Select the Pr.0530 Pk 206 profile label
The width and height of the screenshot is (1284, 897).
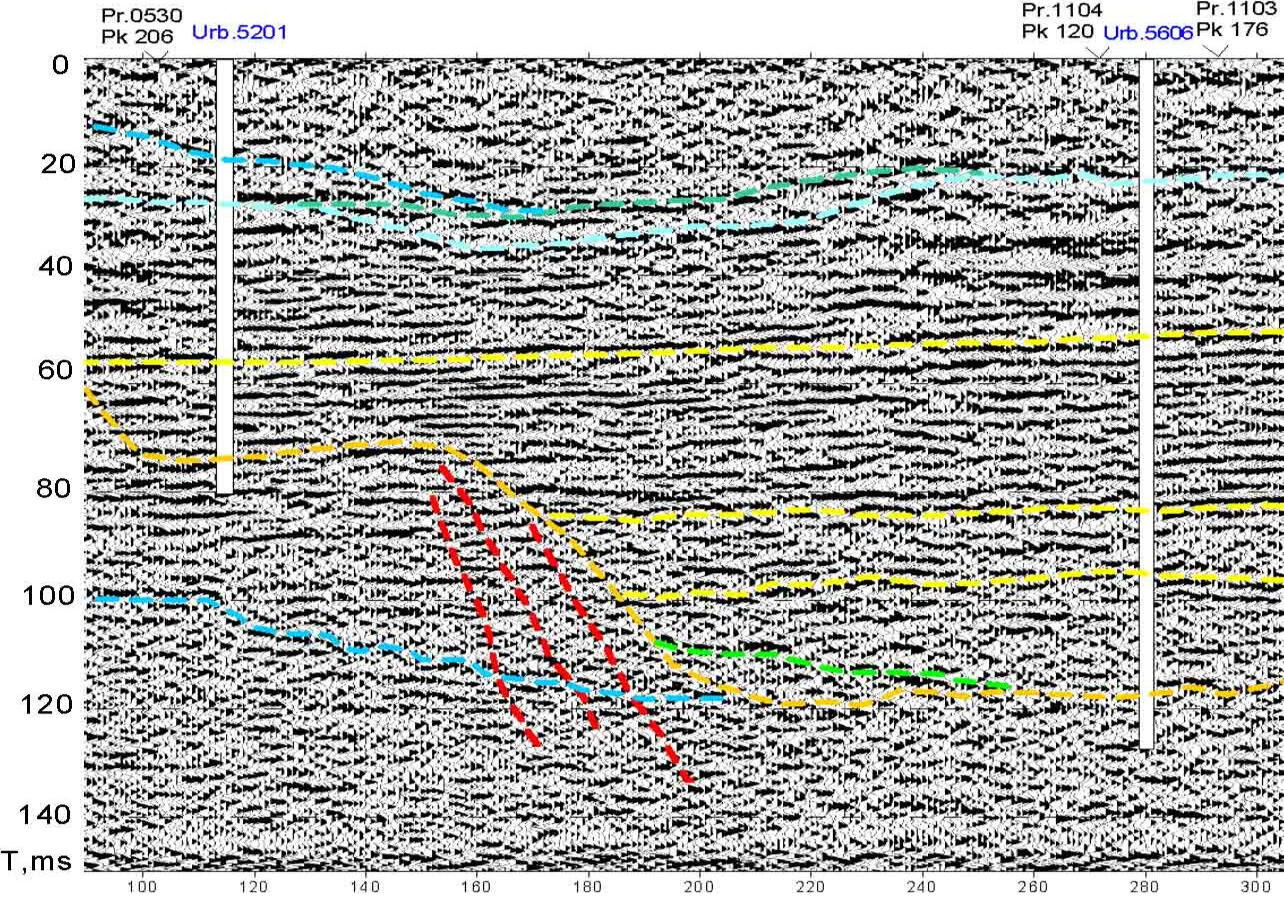coord(137,25)
